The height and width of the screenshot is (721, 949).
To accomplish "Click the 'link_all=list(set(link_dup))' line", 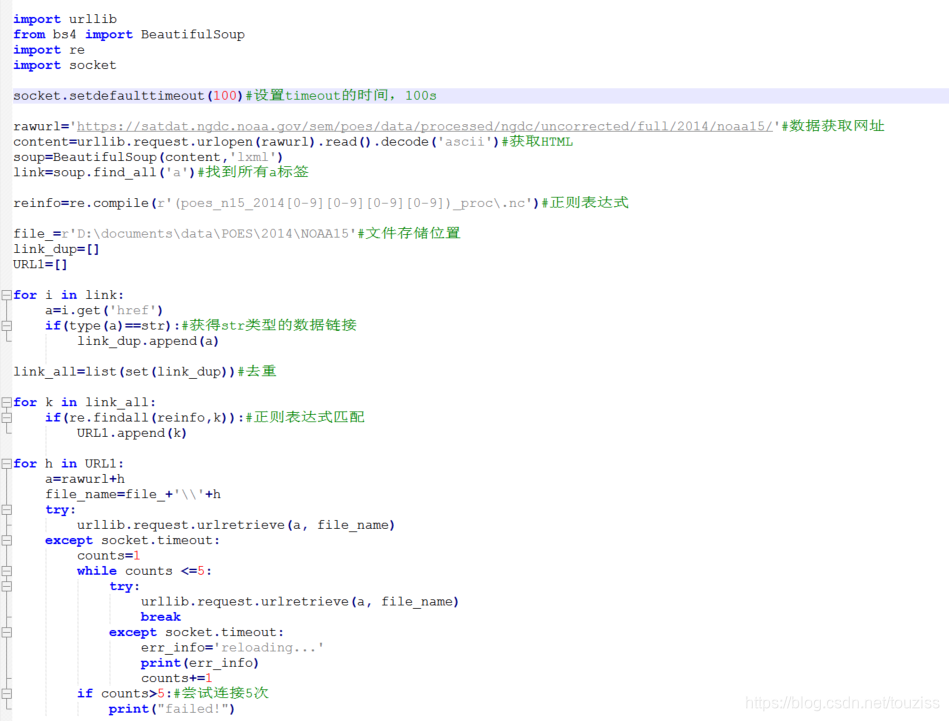I will pyautogui.click(x=145, y=371).
